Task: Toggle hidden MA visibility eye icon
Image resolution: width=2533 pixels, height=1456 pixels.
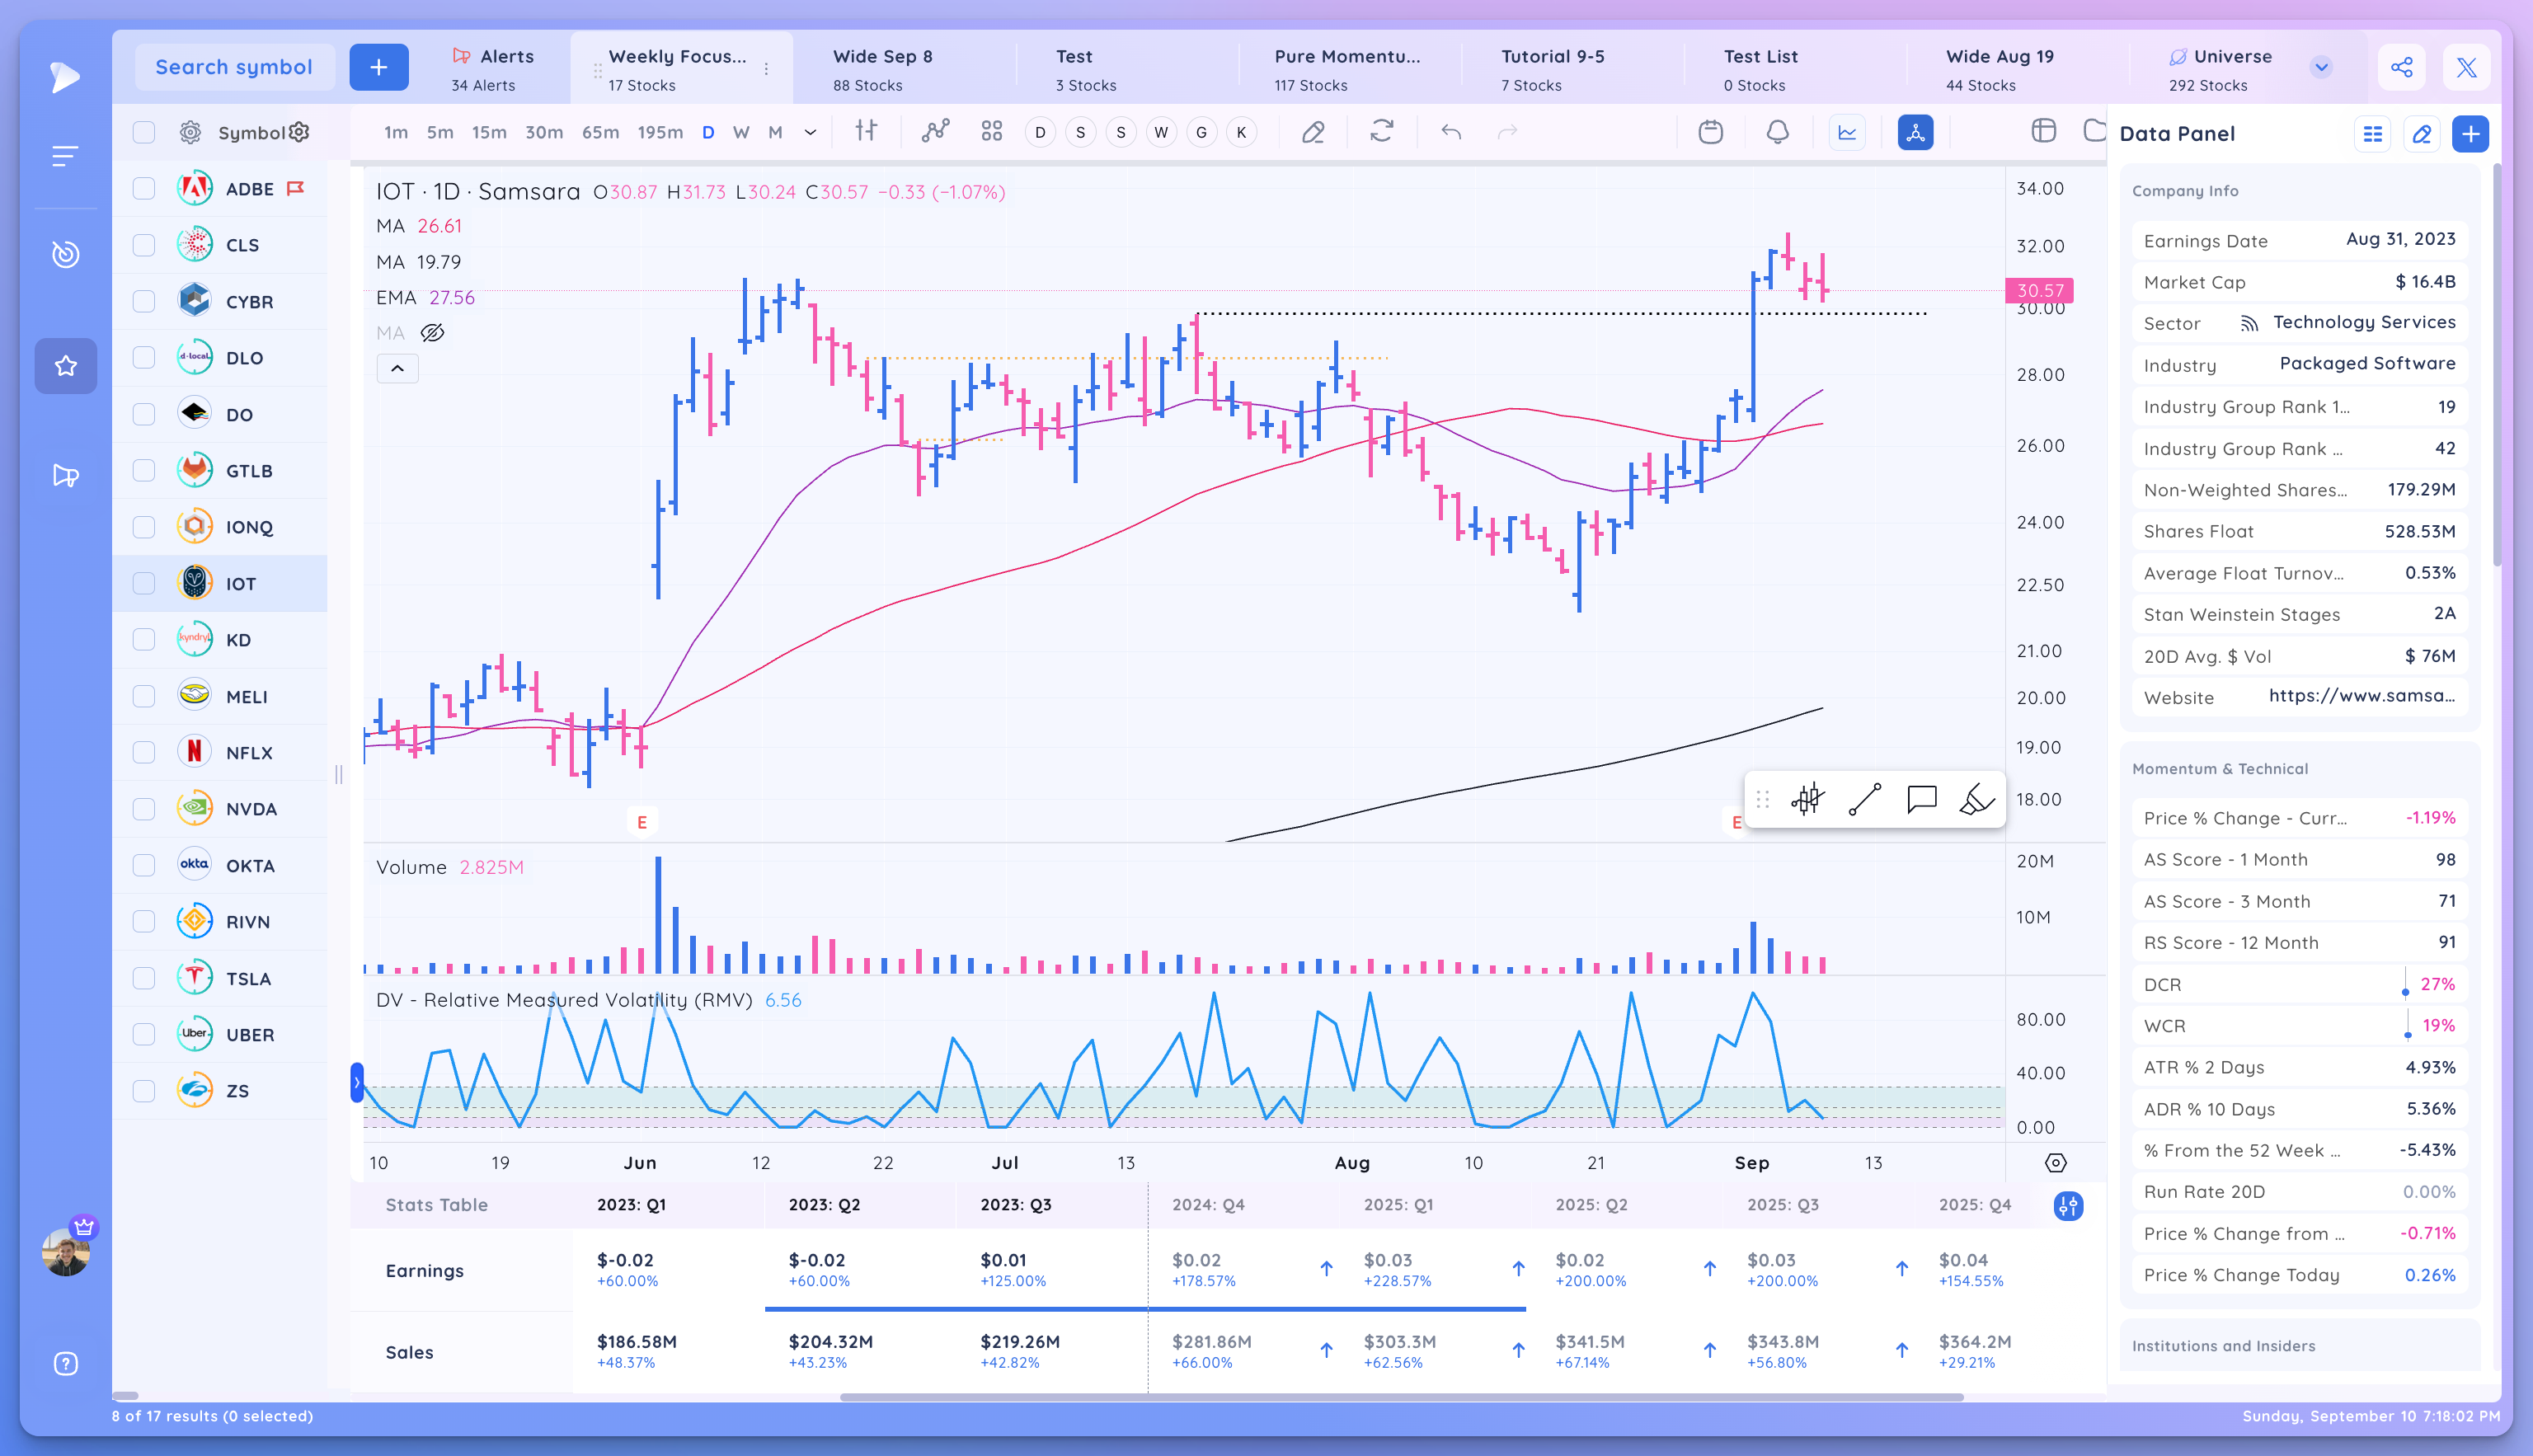Action: click(x=432, y=333)
